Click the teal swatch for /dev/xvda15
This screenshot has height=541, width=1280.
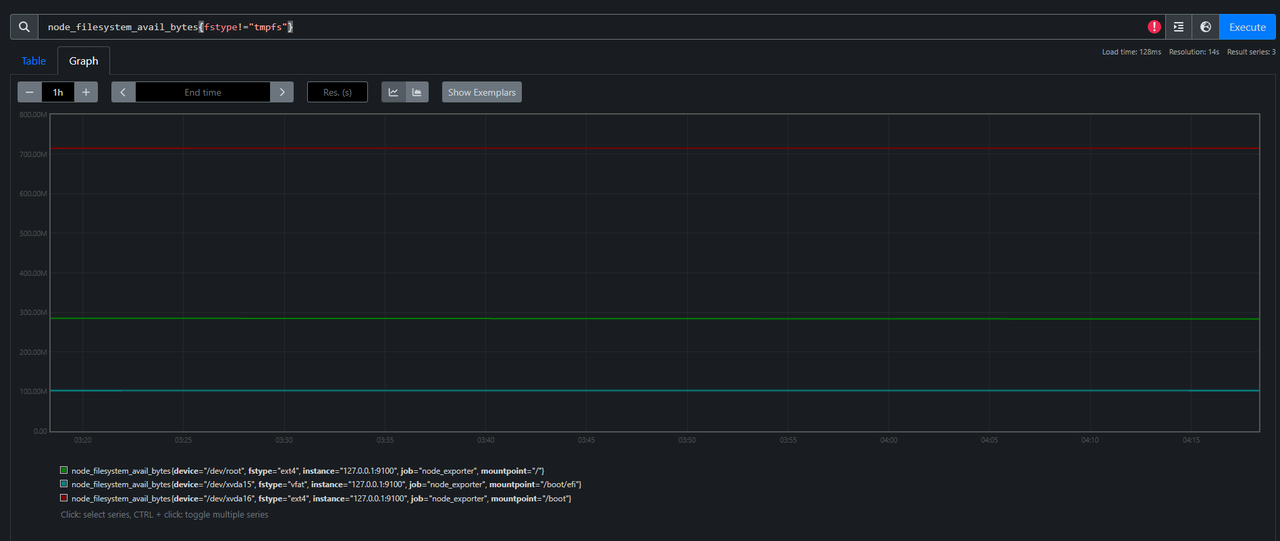64,484
